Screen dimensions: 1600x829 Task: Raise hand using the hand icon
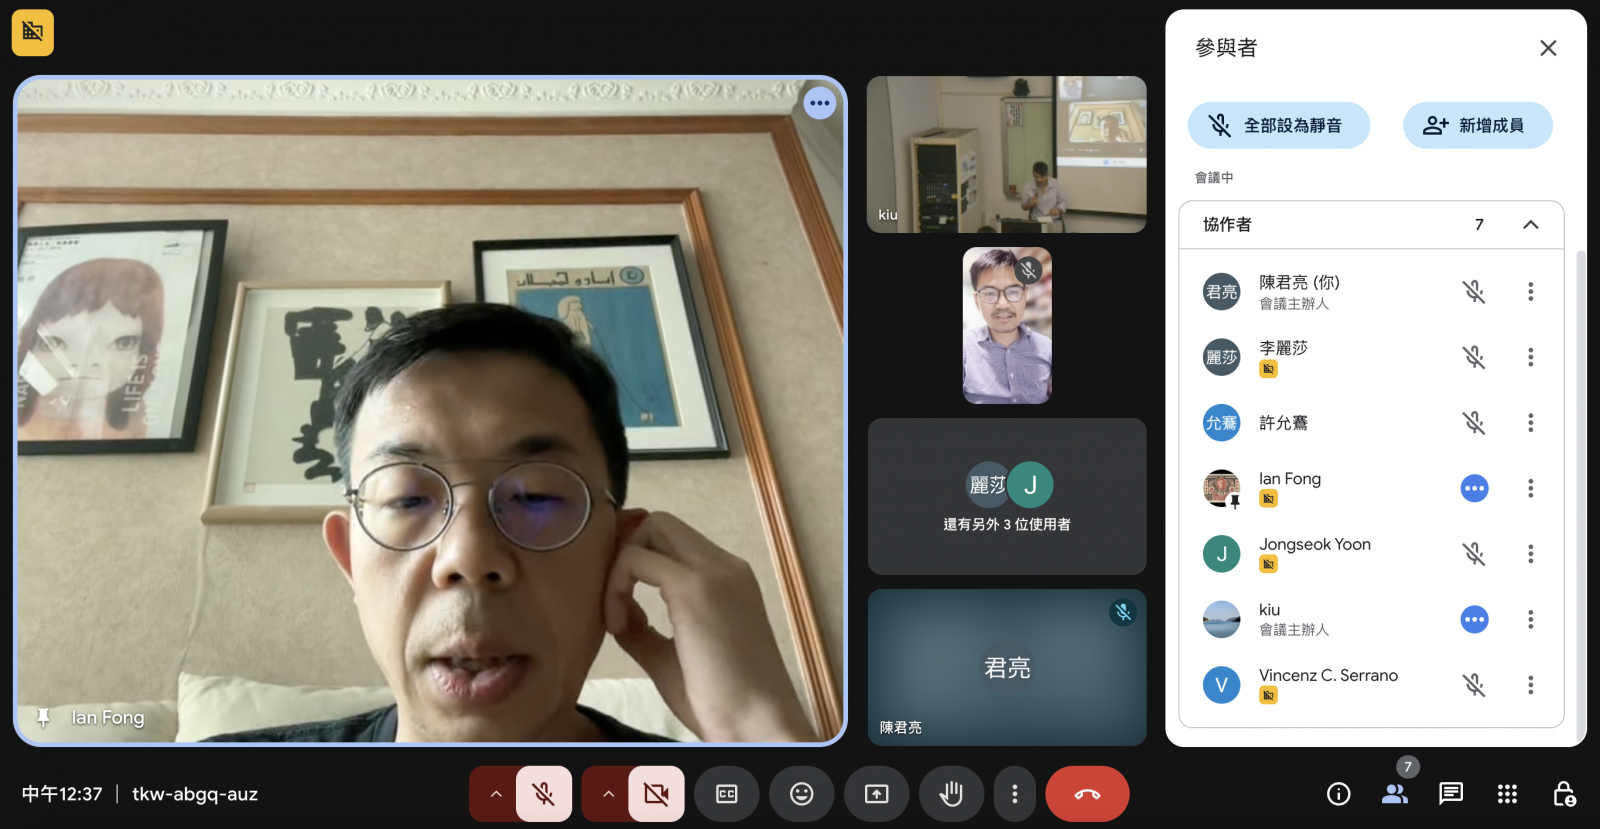coord(951,794)
